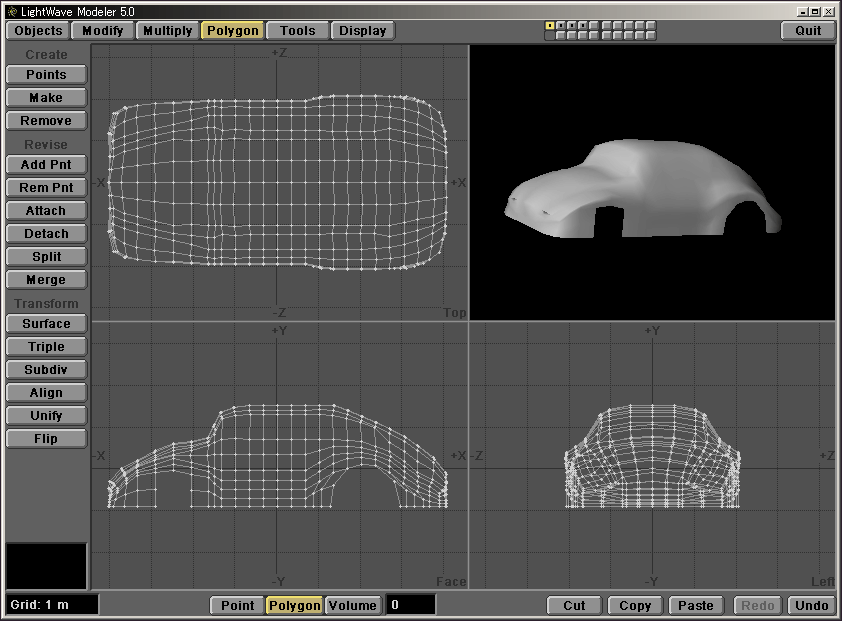Go to the Display tab
Screen dimensions: 842x621
[x=362, y=30]
